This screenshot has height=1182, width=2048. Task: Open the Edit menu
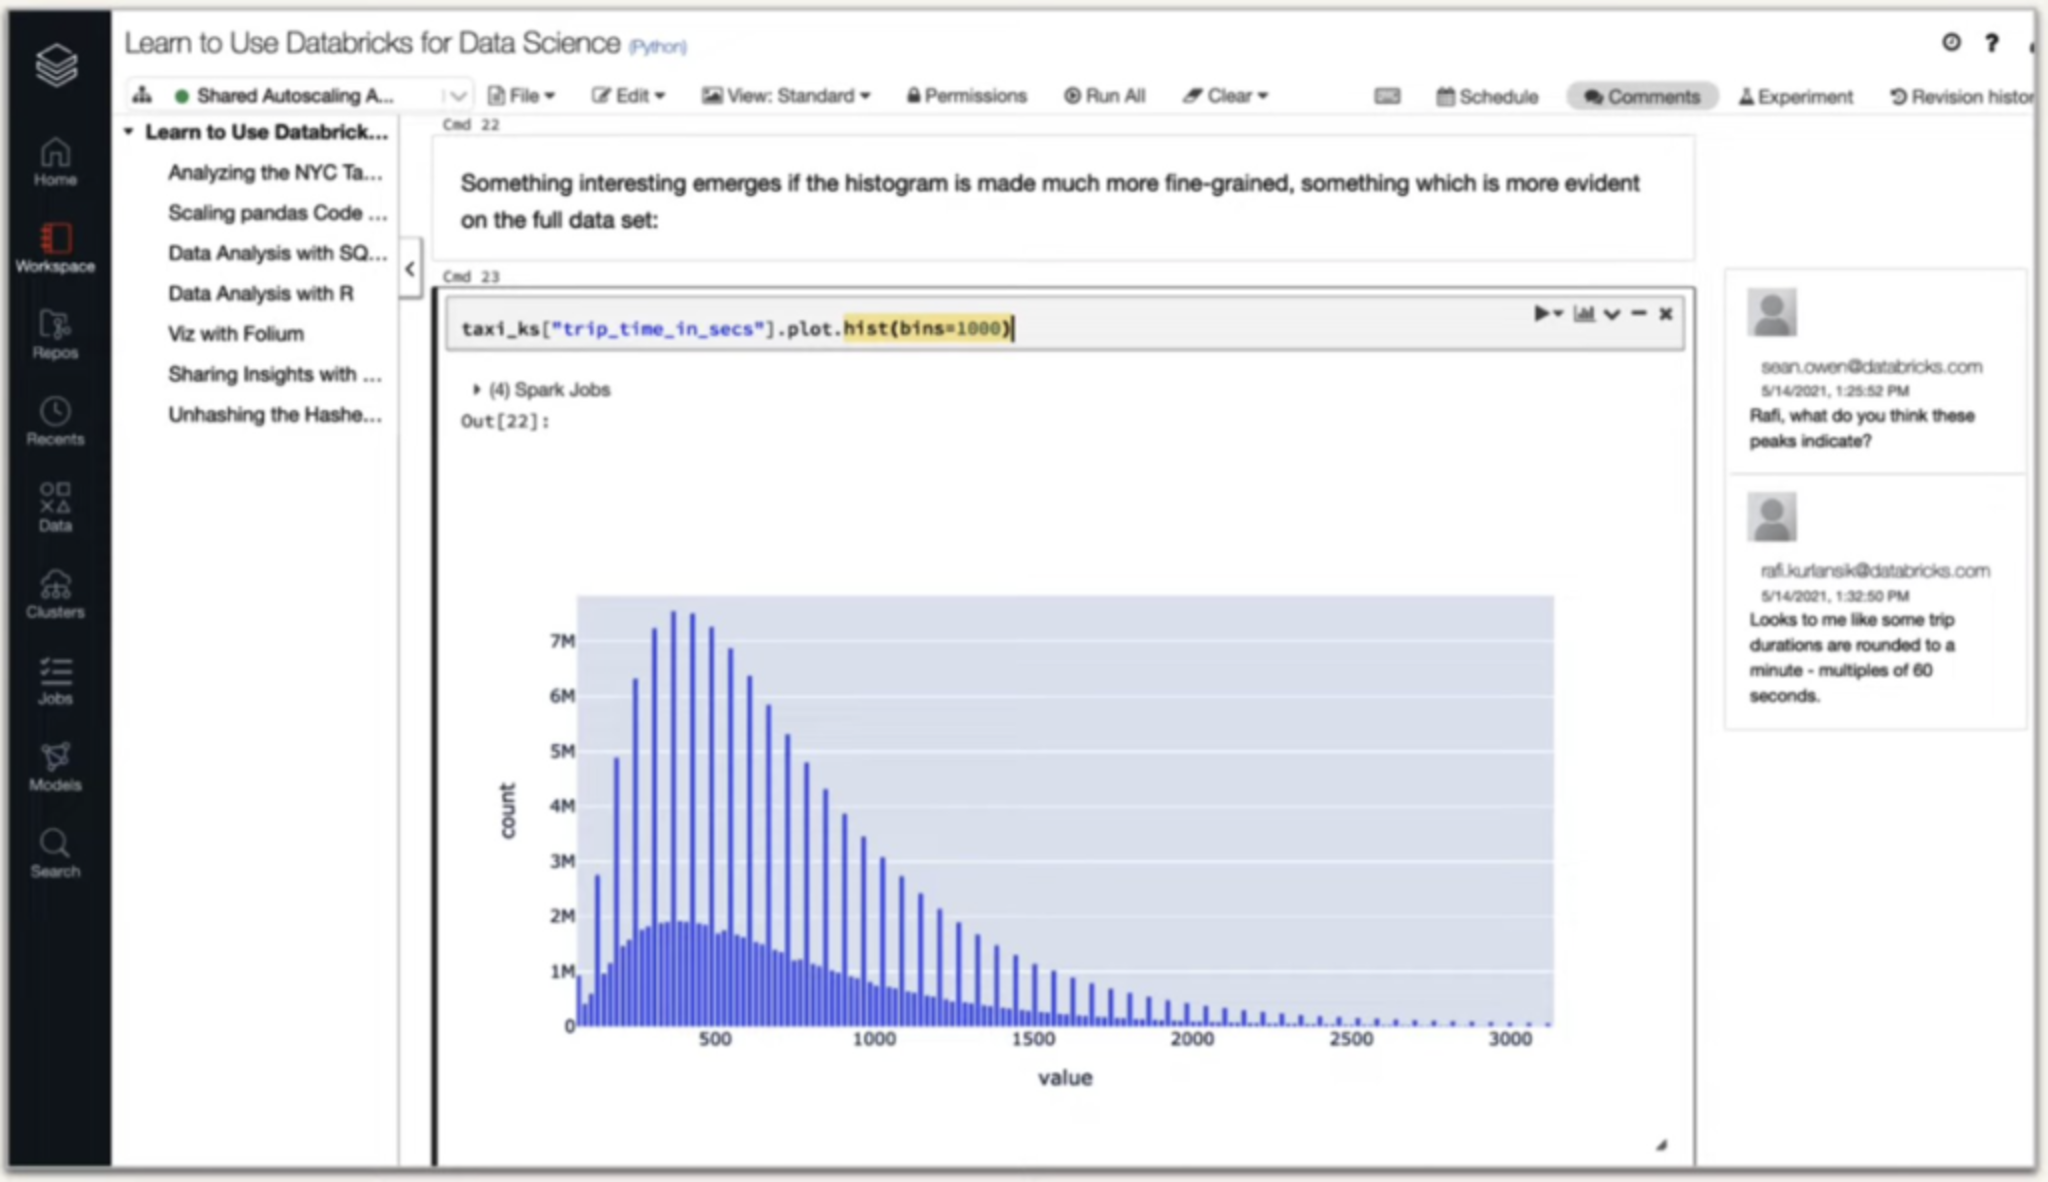[628, 96]
